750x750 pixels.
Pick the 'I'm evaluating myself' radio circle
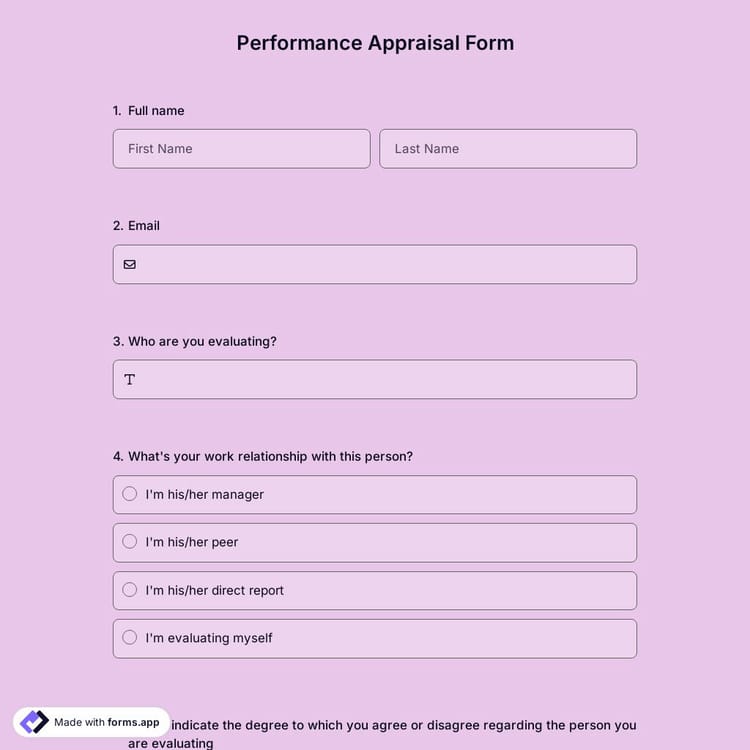click(130, 638)
